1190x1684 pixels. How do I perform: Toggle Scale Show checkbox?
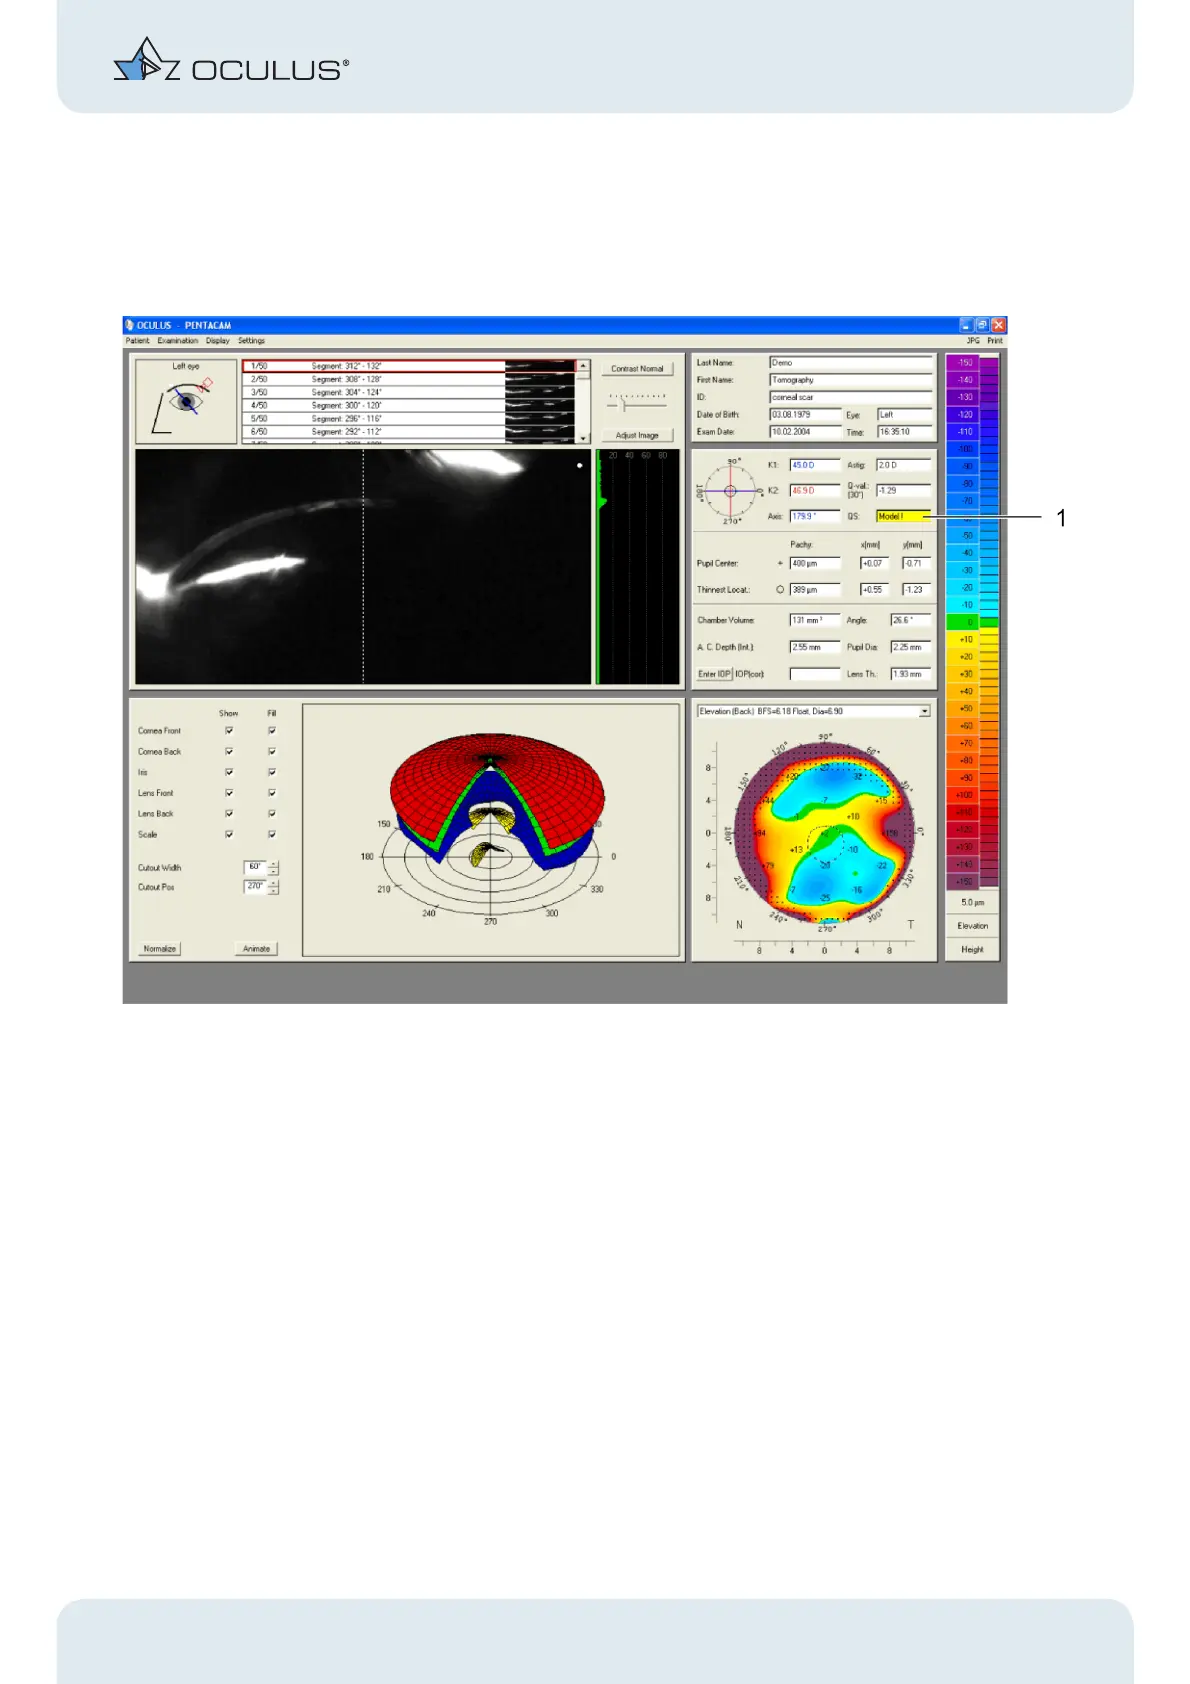(229, 834)
